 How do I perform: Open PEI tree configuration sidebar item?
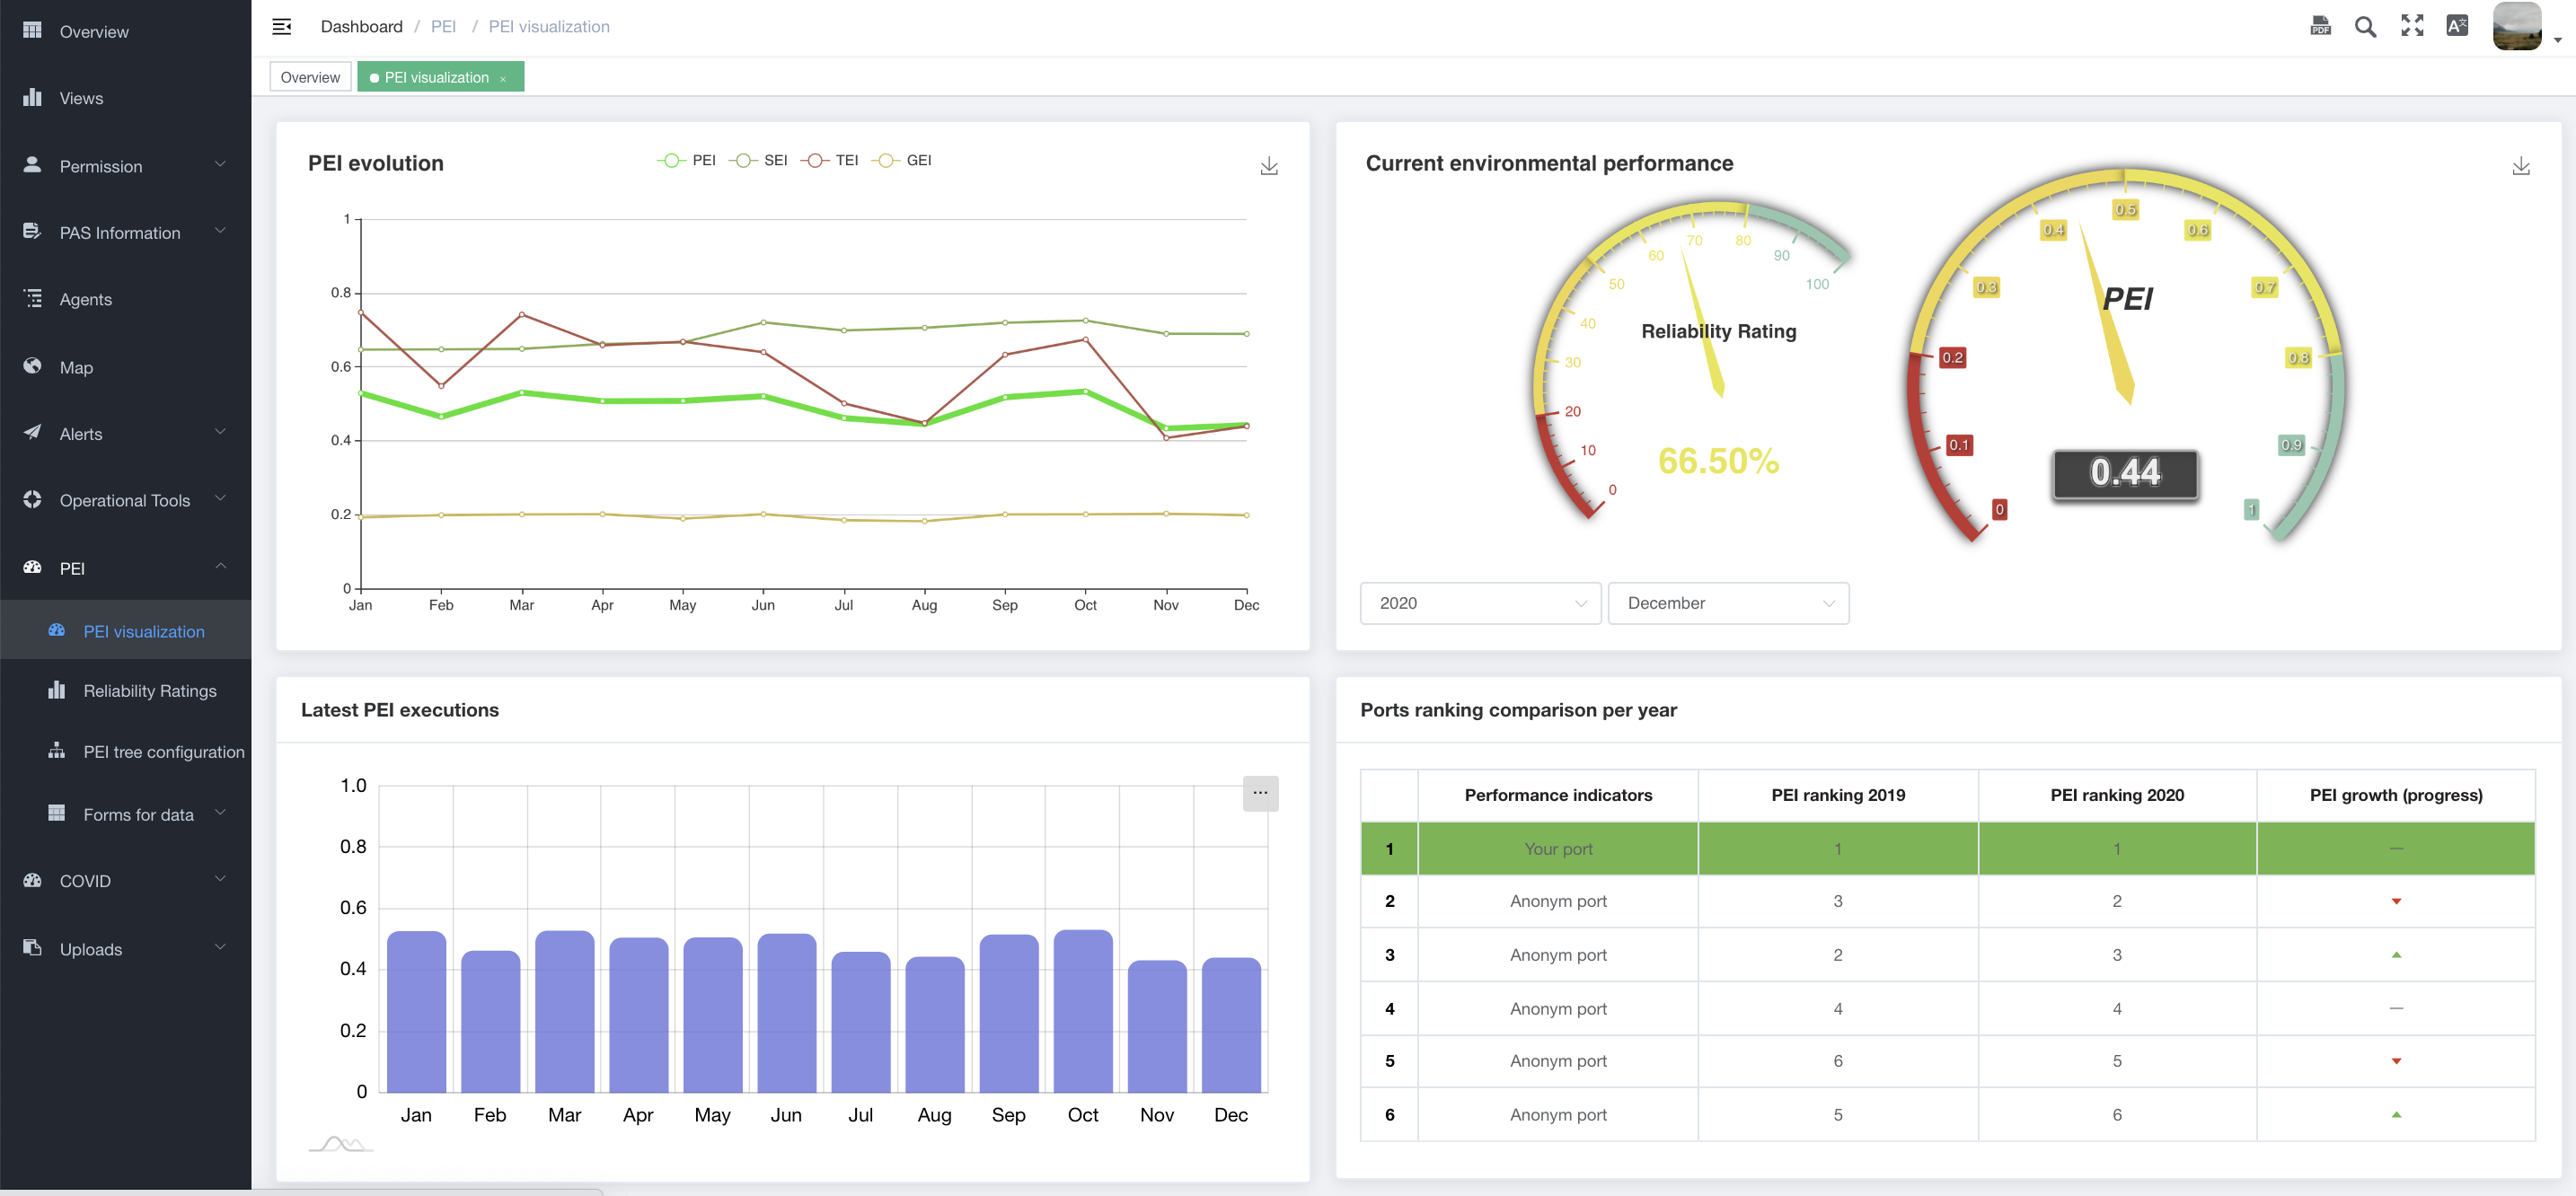coord(125,752)
